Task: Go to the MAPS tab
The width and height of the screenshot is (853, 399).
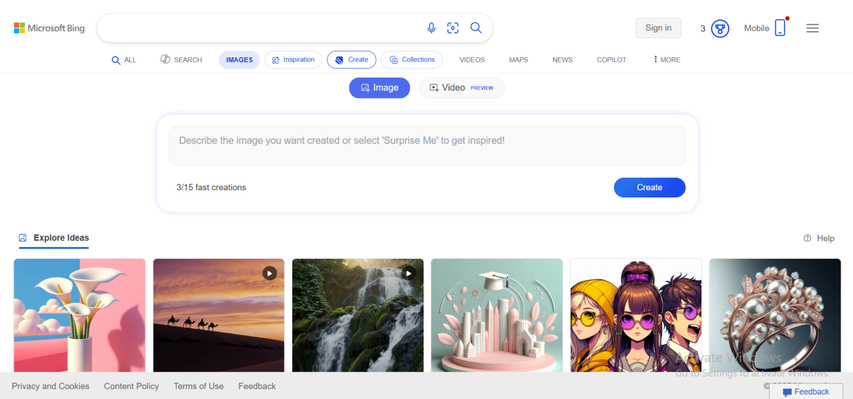Action: pyautogui.click(x=518, y=60)
